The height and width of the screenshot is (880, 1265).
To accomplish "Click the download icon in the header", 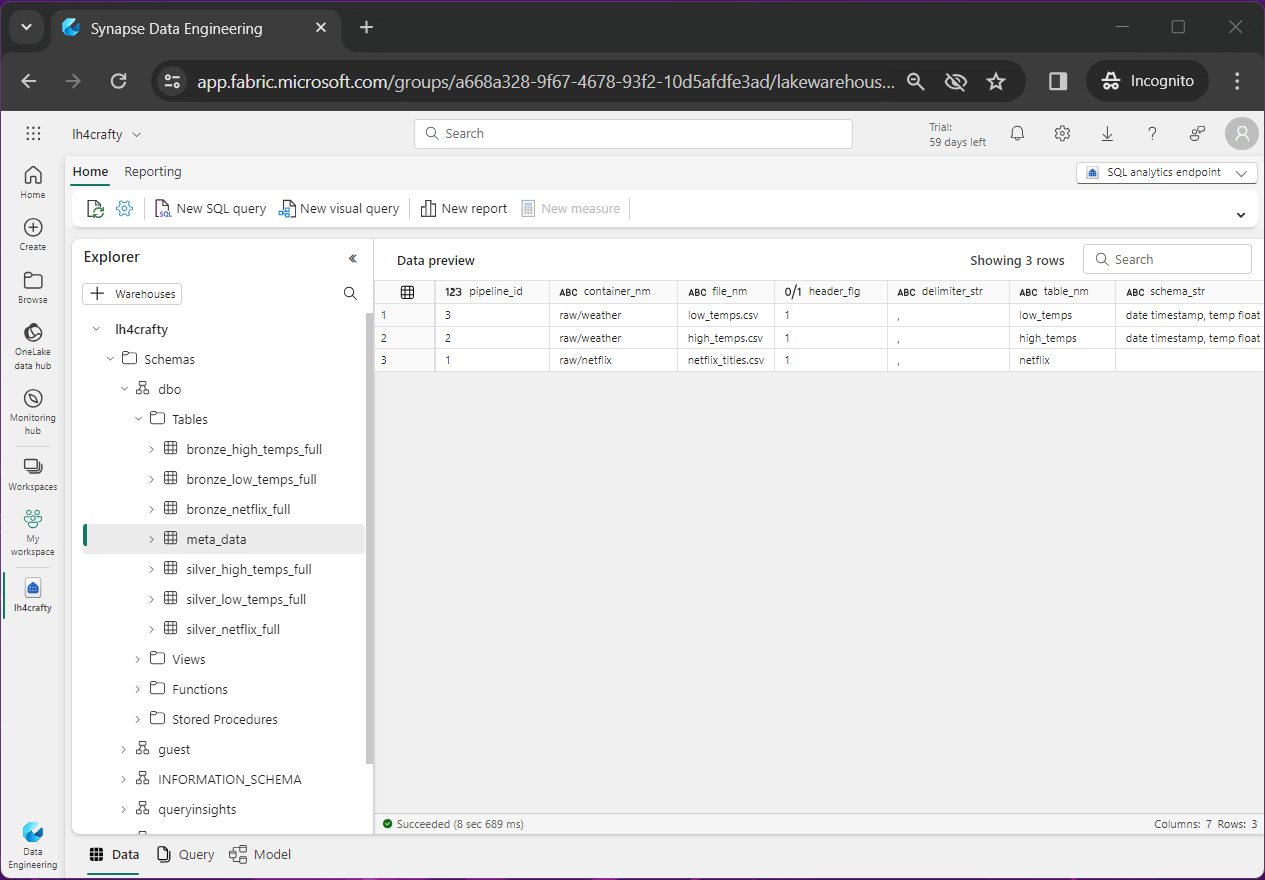I will click(x=1107, y=134).
